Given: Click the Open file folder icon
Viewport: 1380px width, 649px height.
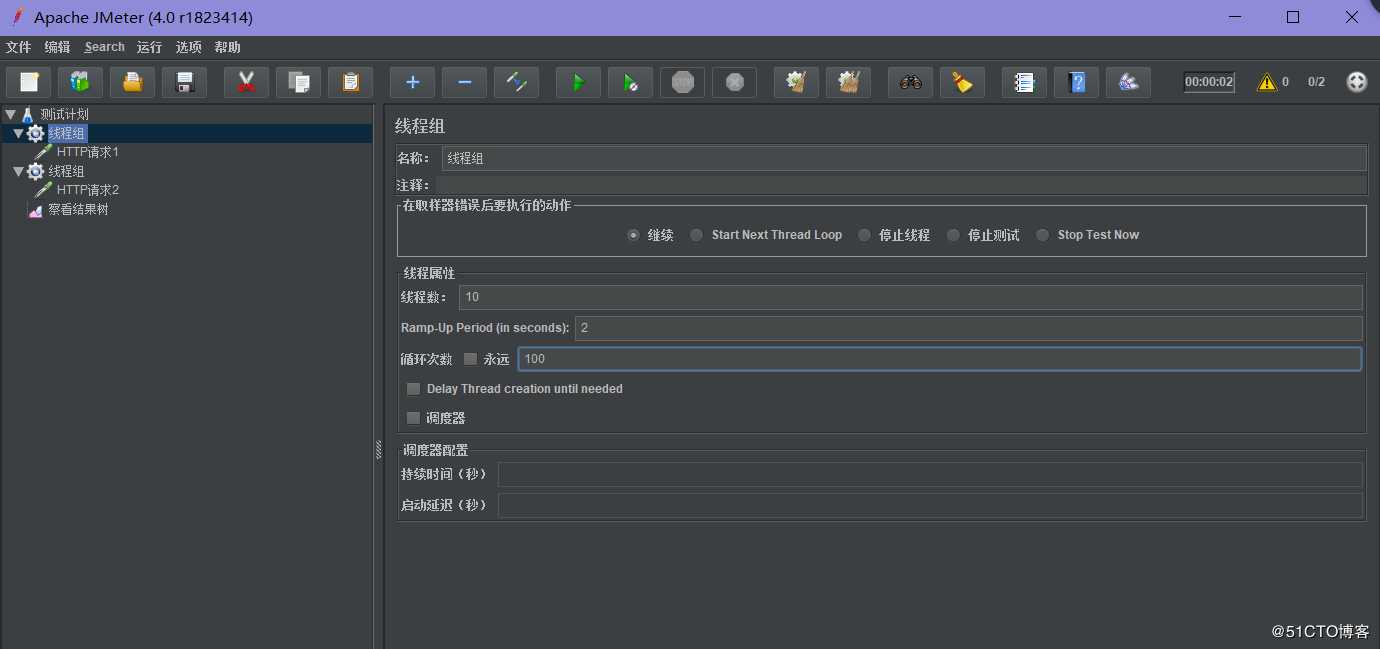Looking at the screenshot, I should point(132,82).
